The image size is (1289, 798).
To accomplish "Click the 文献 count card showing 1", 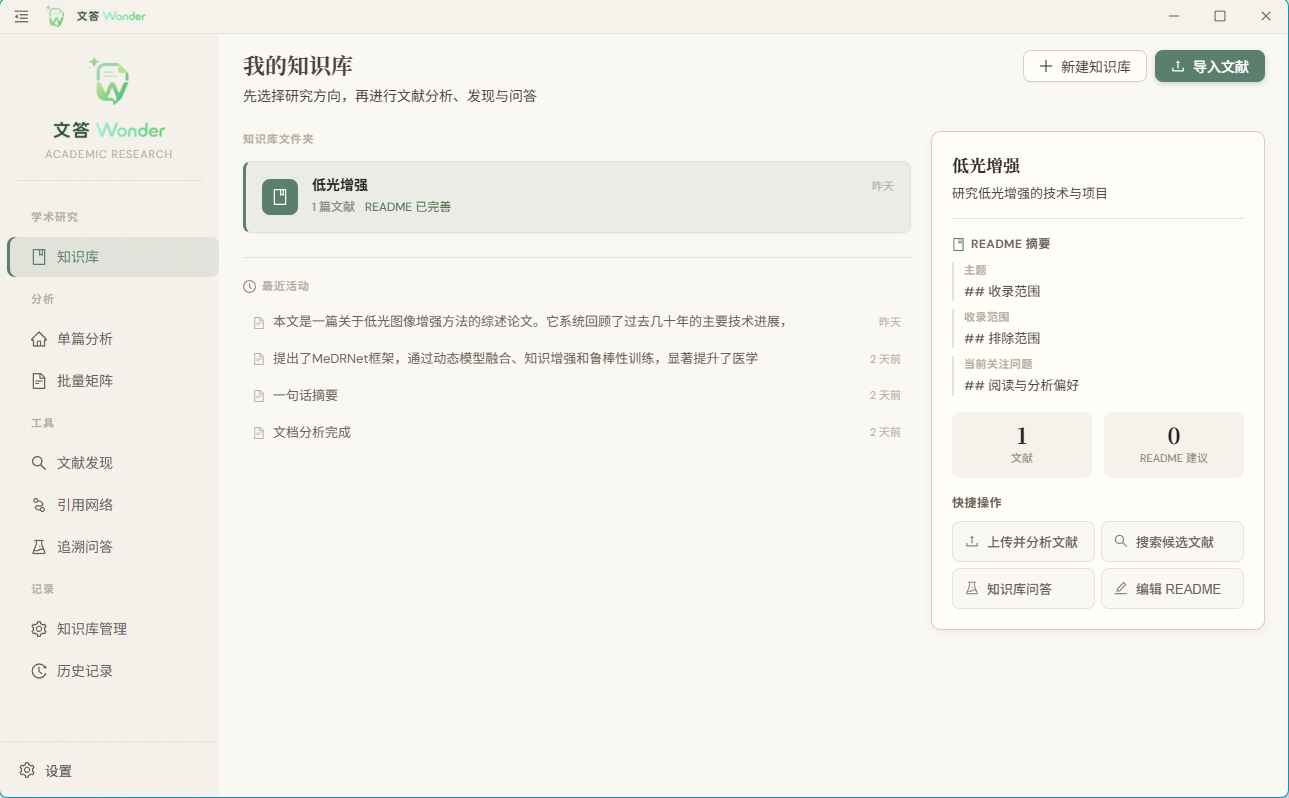I will pyautogui.click(x=1022, y=445).
